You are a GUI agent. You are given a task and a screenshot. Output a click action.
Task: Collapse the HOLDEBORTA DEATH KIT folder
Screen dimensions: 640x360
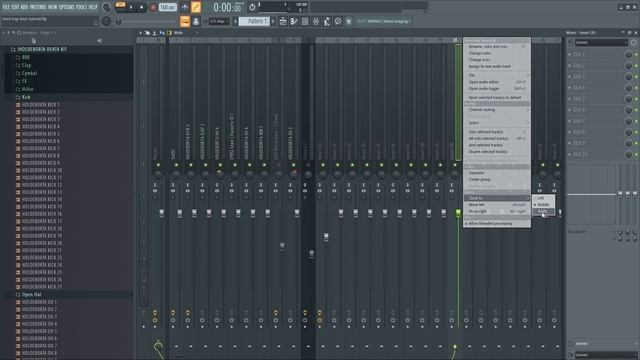pyautogui.click(x=39, y=49)
